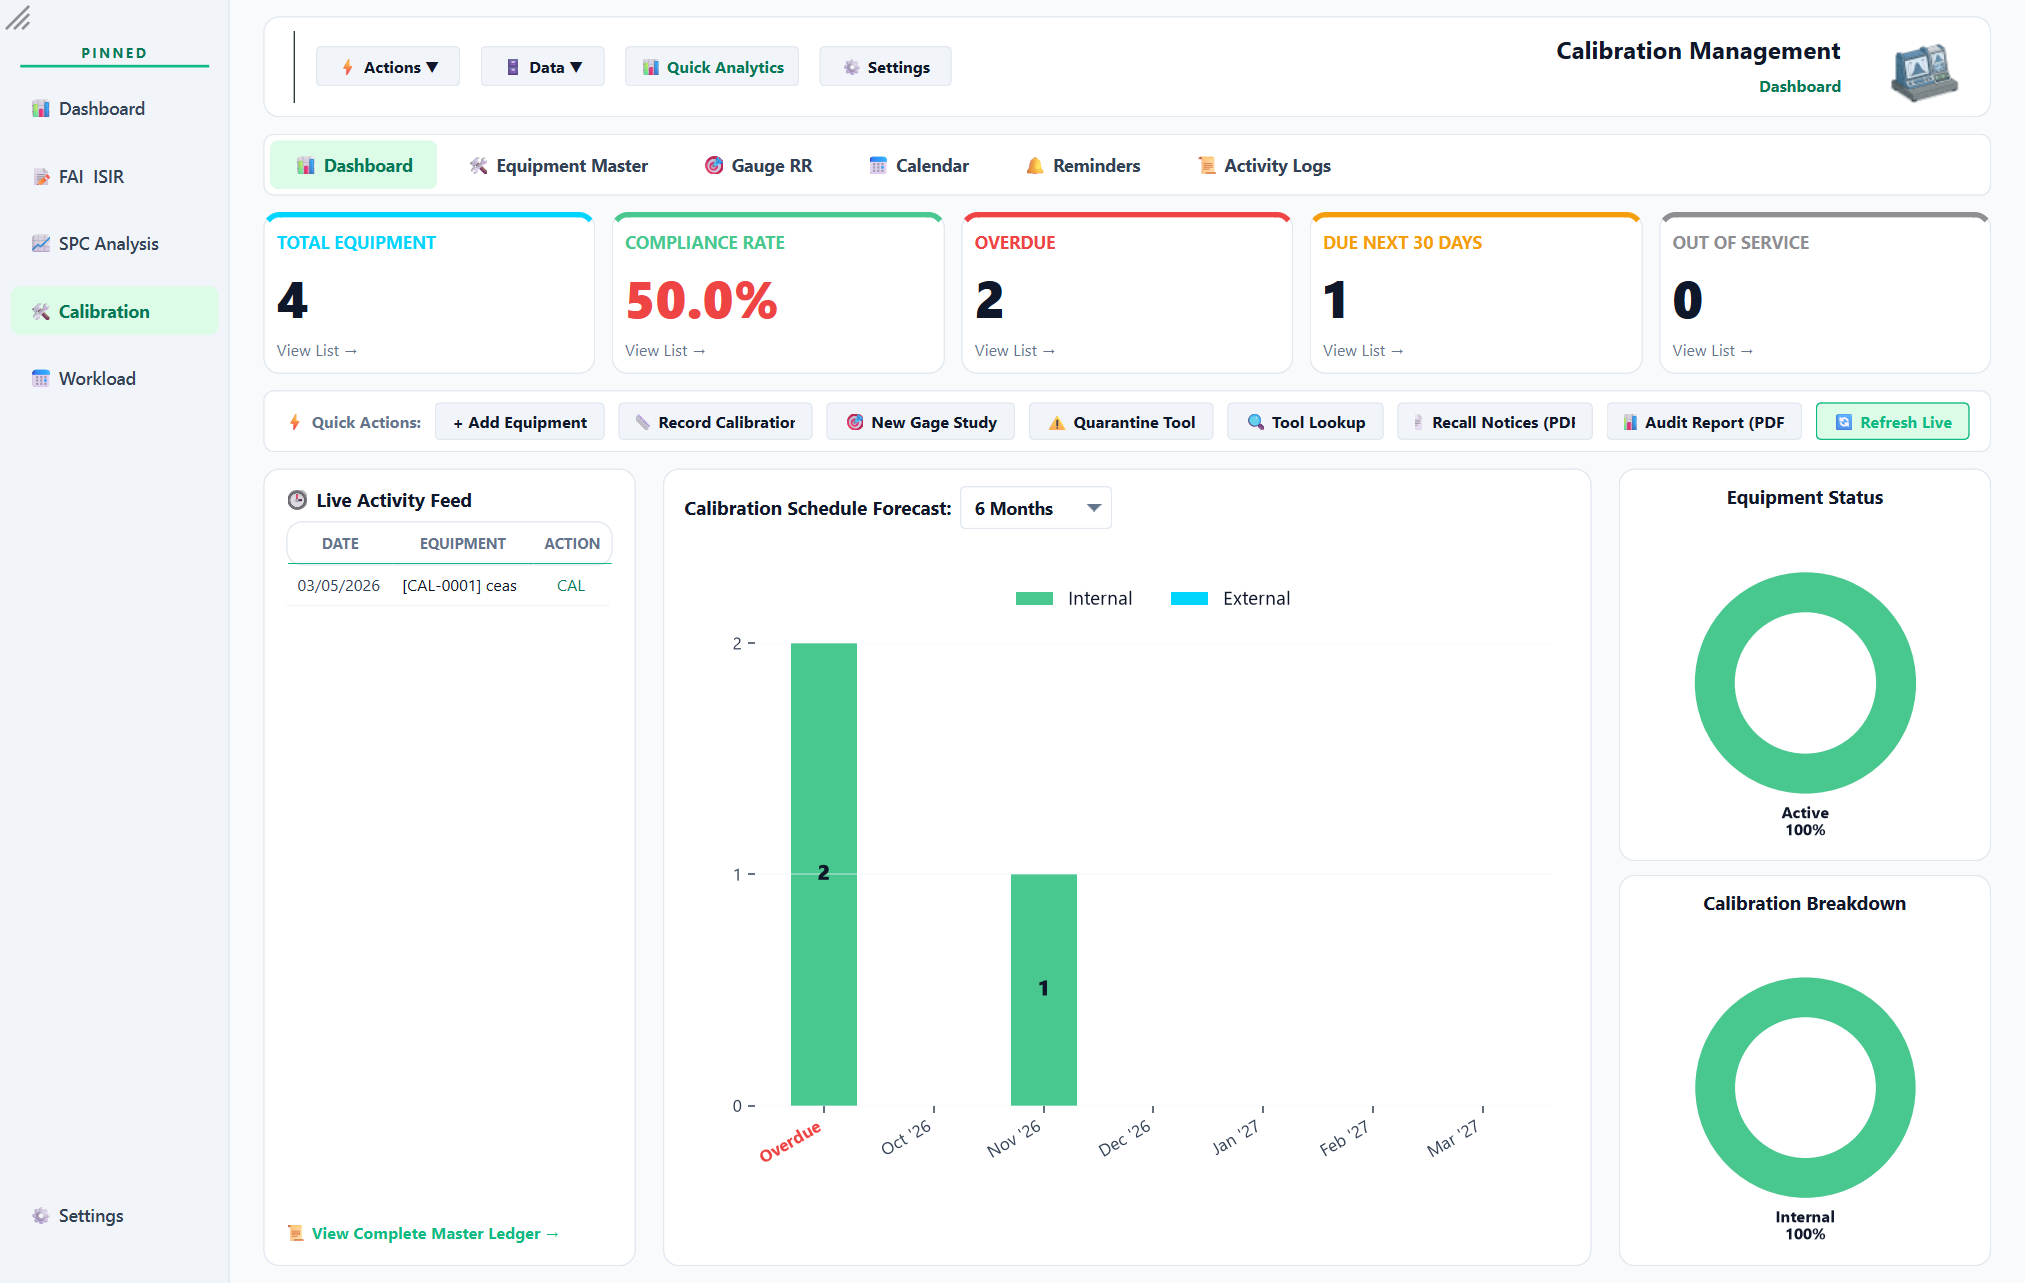Click the Add Equipment button
2025x1283 pixels.
coord(520,422)
